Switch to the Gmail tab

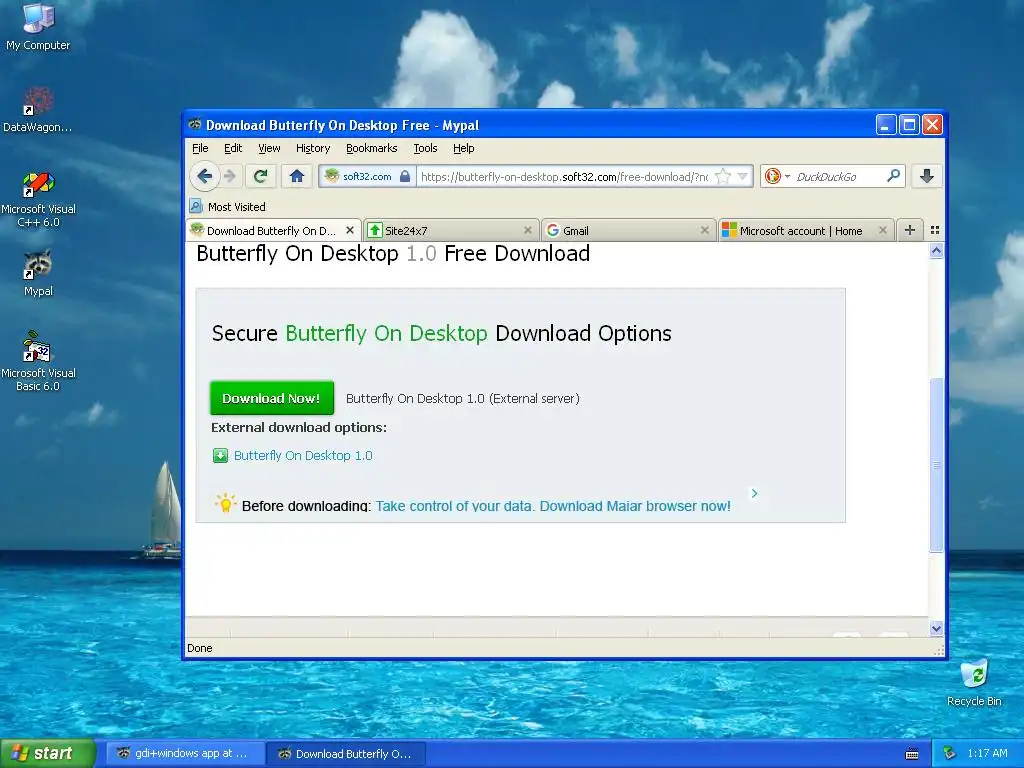coord(628,231)
